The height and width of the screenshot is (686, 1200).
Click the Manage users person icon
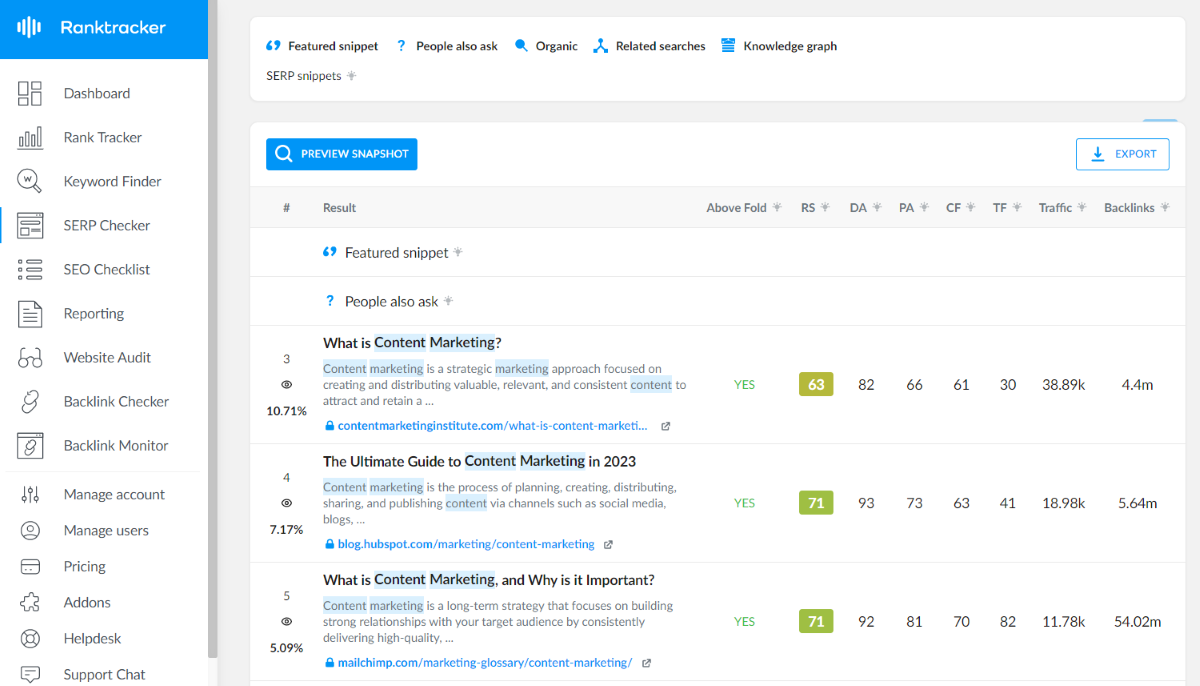[30, 530]
